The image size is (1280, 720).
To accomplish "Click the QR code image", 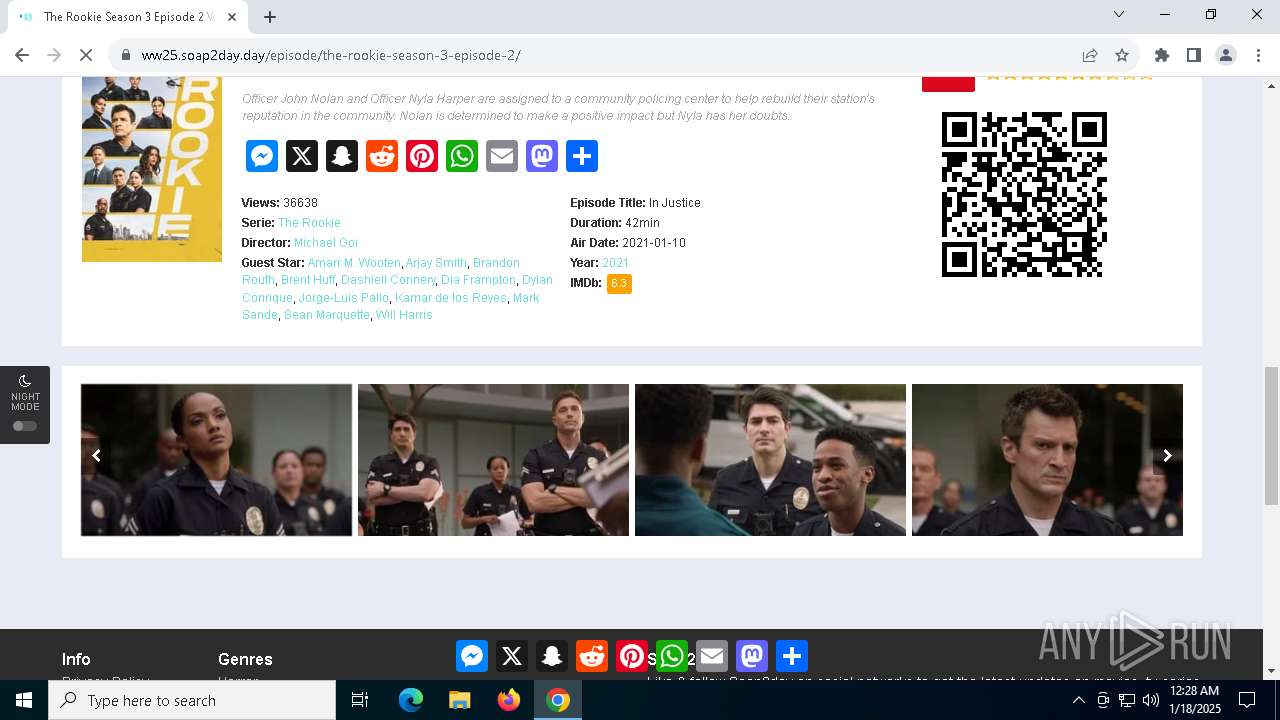I will pos(1024,194).
